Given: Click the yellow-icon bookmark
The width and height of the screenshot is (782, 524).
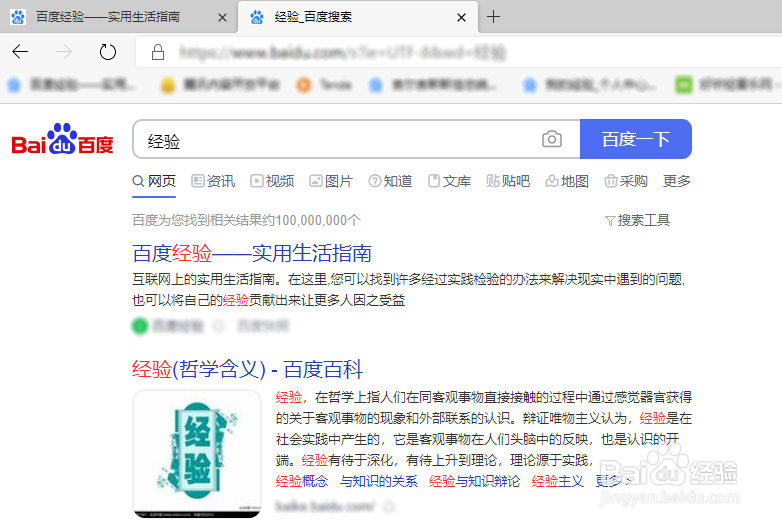Looking at the screenshot, I should (219, 85).
